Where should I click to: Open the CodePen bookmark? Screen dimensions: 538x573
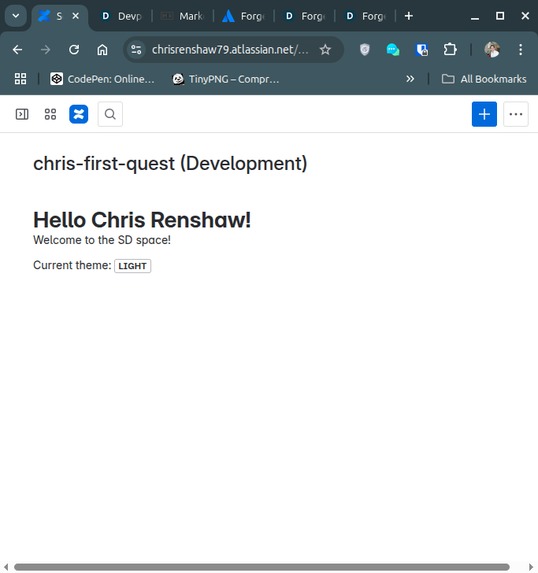pos(102,79)
